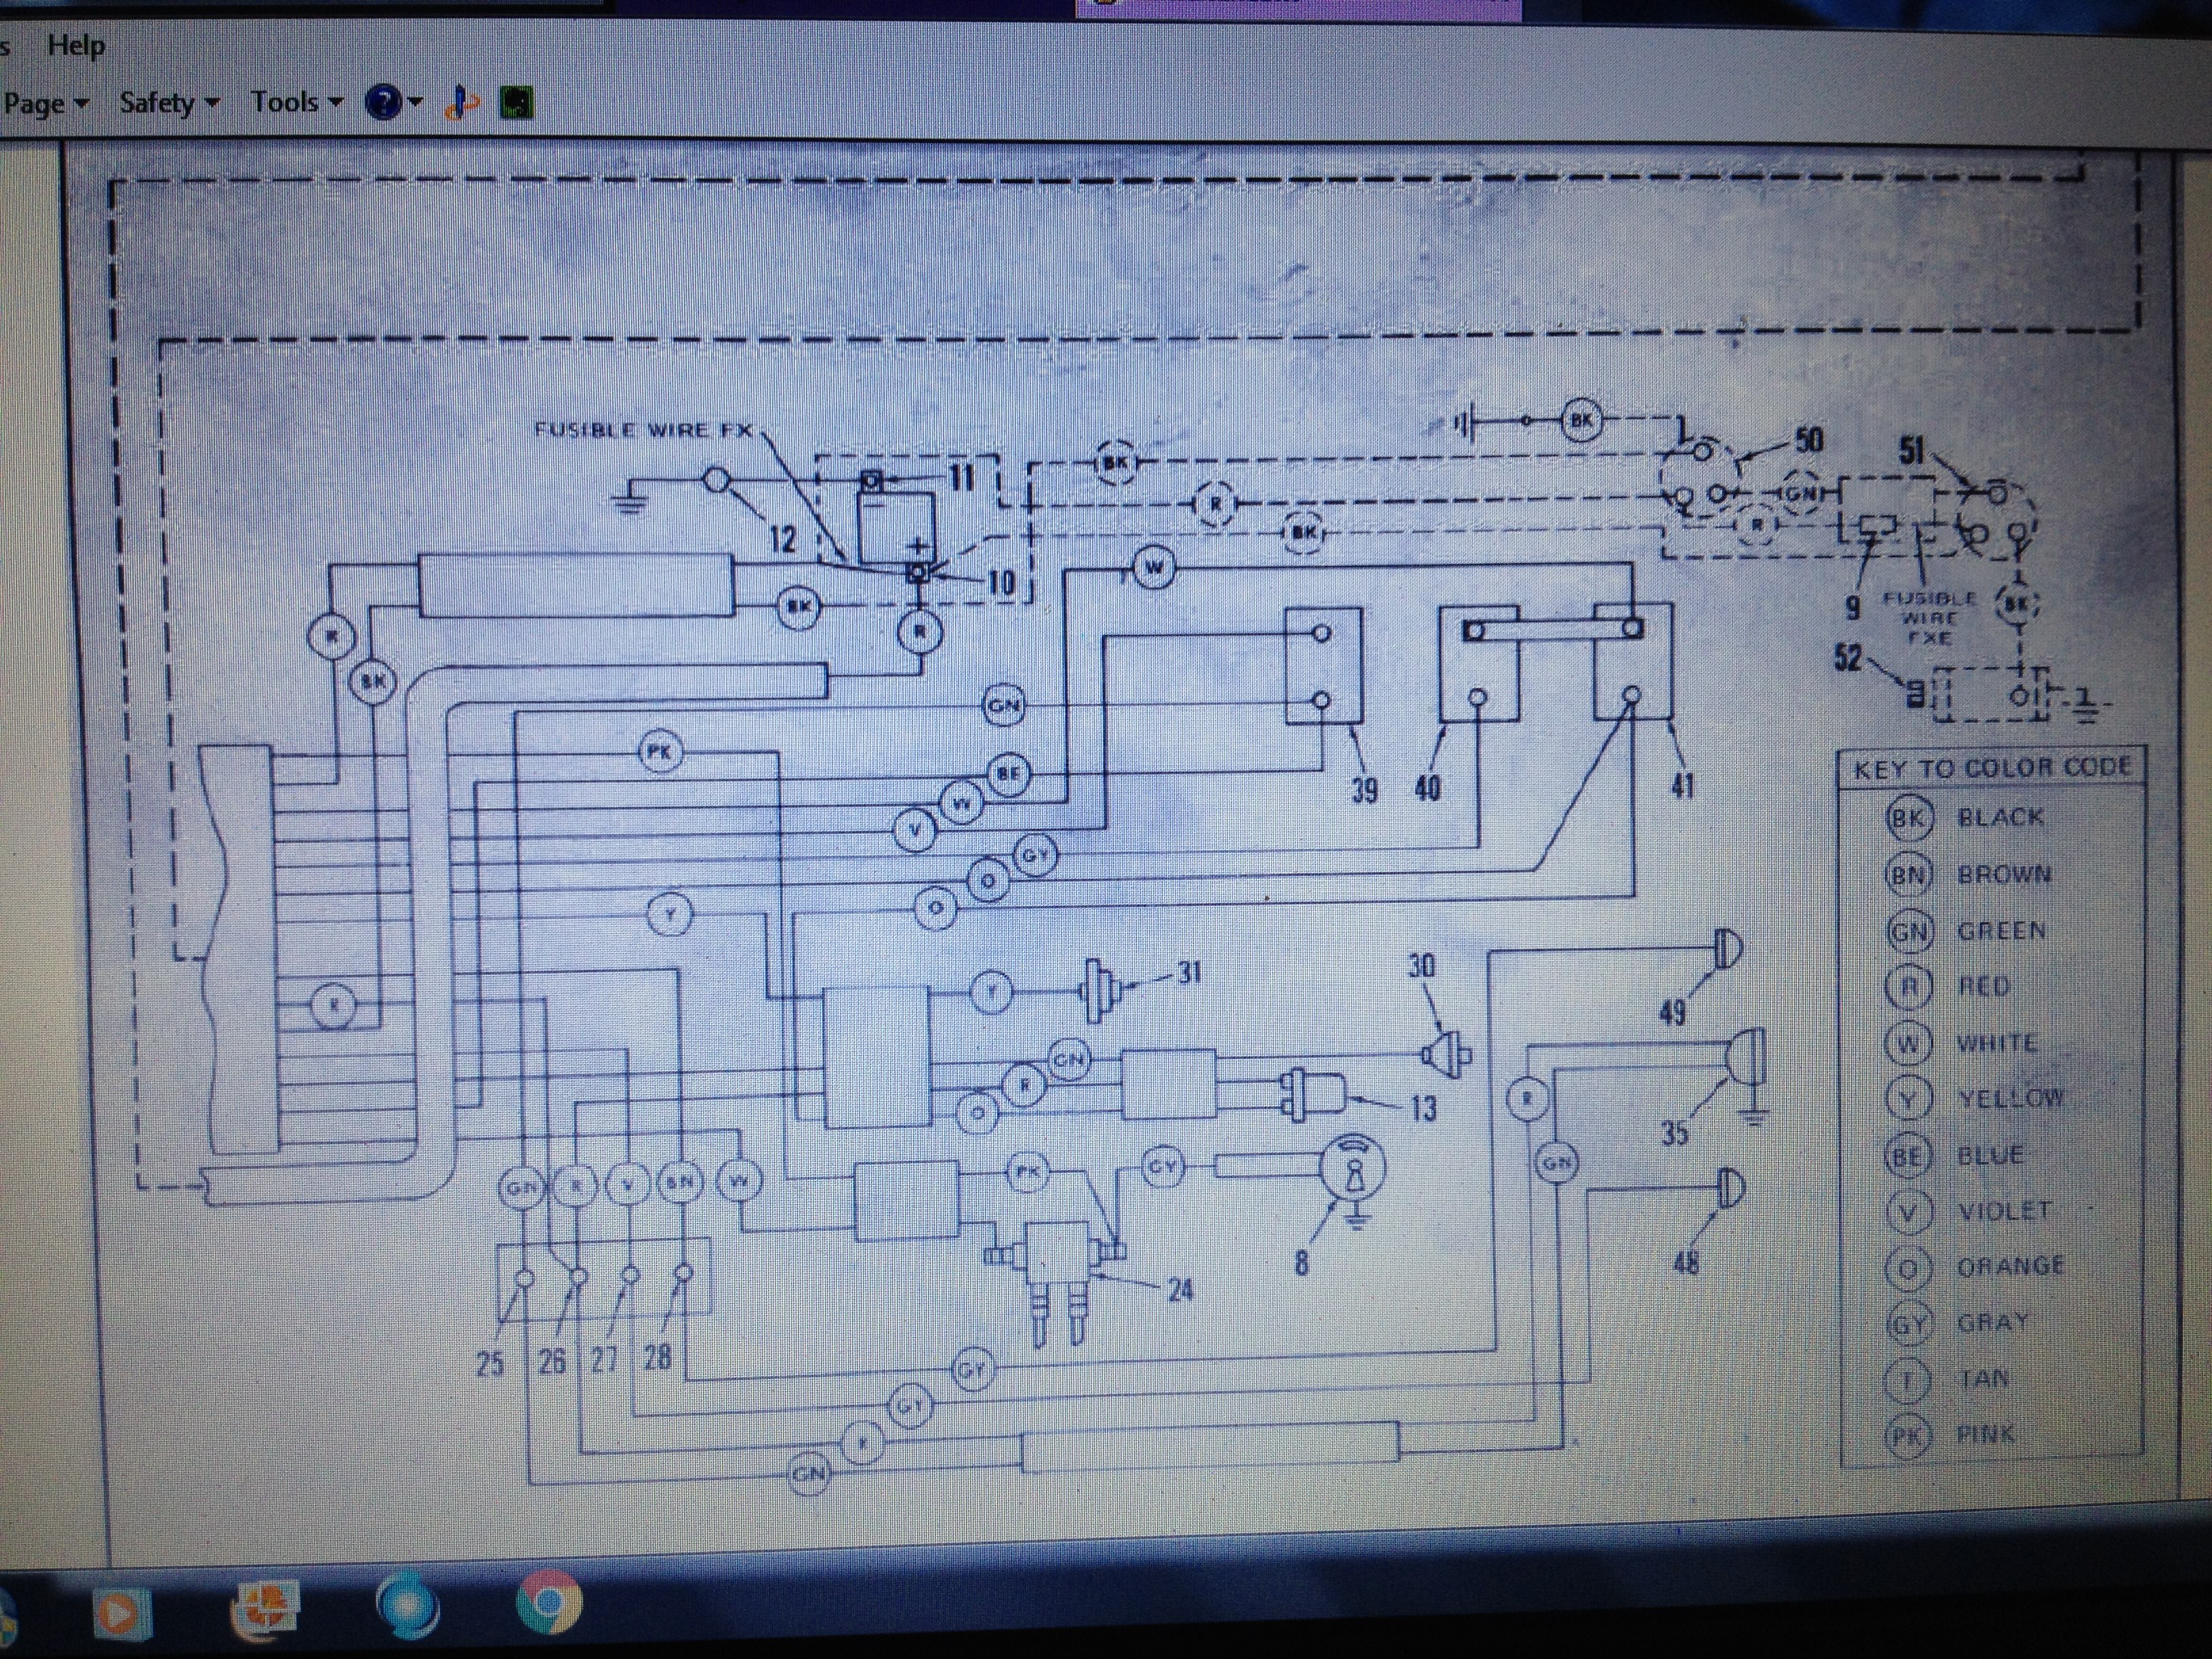Screen dimensions: 2212x1659
Task: Click component number 52 in the diagram
Action: [1848, 657]
